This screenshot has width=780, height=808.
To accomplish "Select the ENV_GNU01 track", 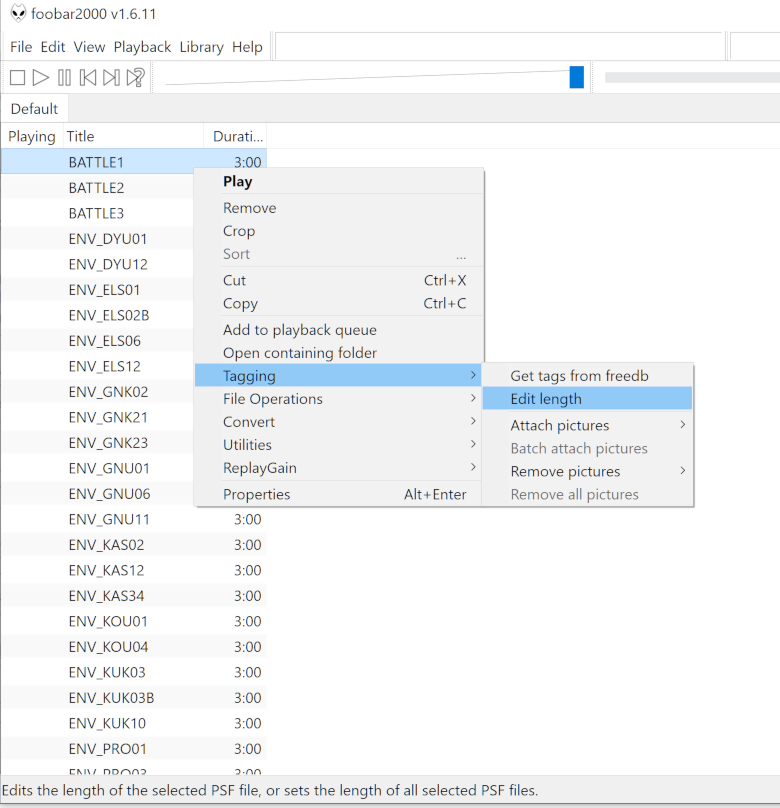I will tap(98, 468).
